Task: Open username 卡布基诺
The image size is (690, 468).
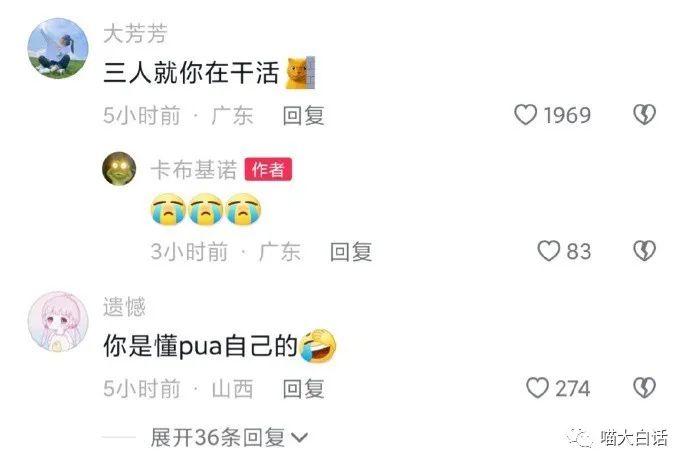Action: click(194, 170)
